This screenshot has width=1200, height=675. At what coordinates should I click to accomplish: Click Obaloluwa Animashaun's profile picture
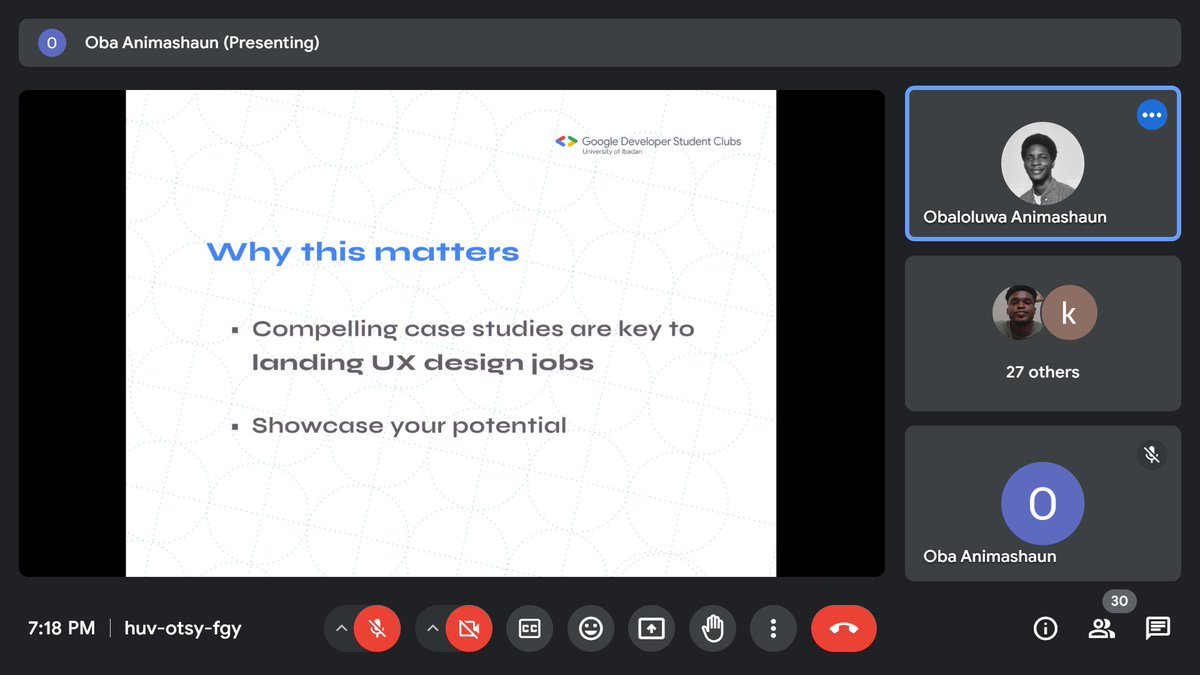(x=1043, y=163)
